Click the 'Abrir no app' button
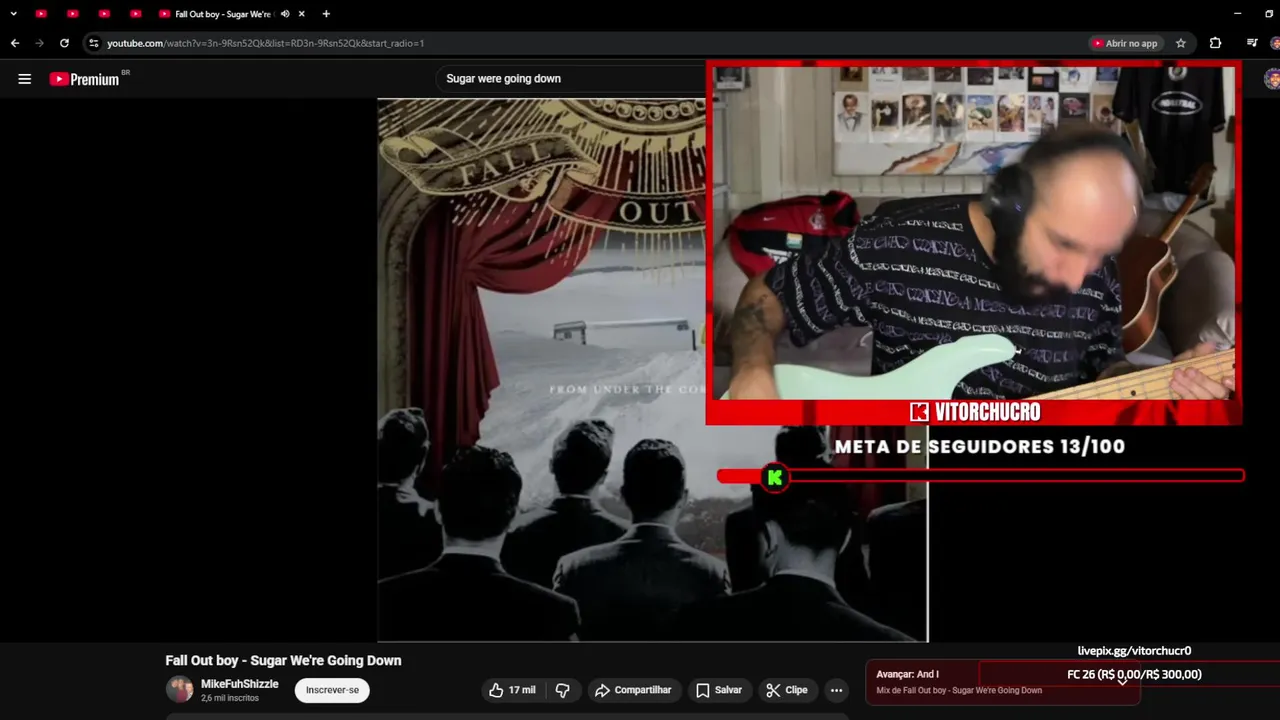This screenshot has height=720, width=1280. (x=1126, y=43)
